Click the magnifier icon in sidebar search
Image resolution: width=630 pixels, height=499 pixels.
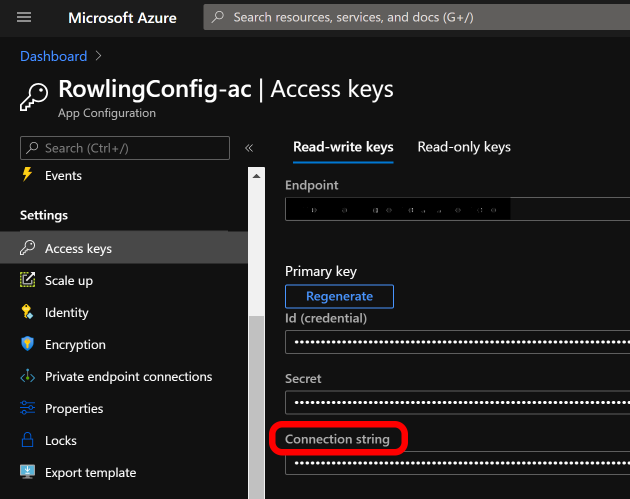pyautogui.click(x=33, y=148)
